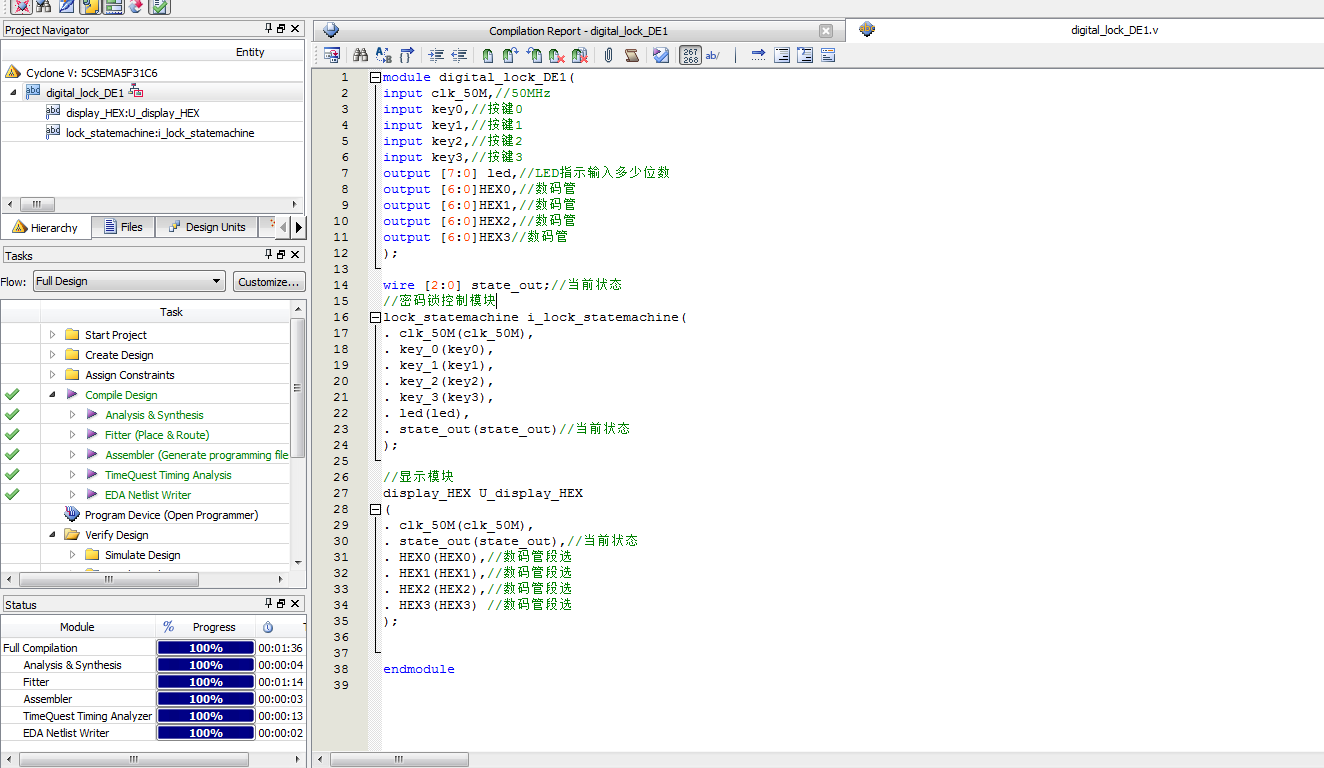Collapse digital_lock_DE1 hierarchy tree node
This screenshot has width=1324, height=768.
point(14,92)
